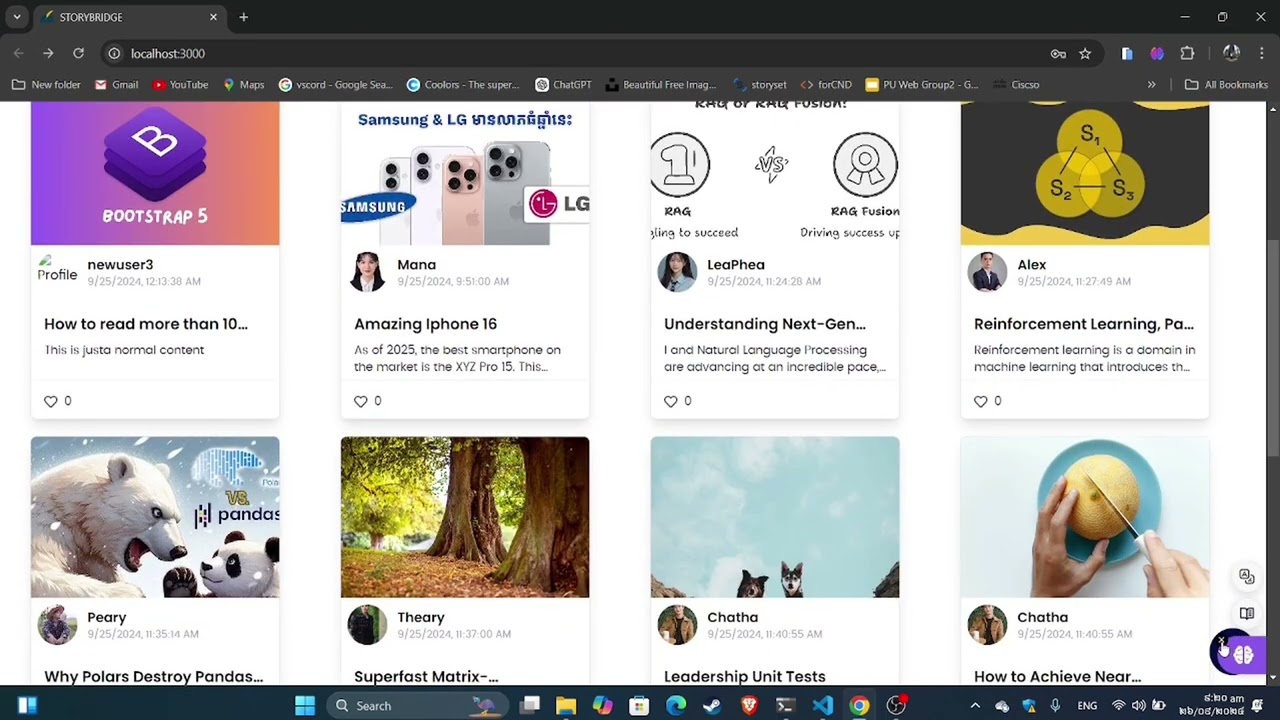Open the ChatGPT bookmark
The height and width of the screenshot is (720, 1280).
[563, 85]
